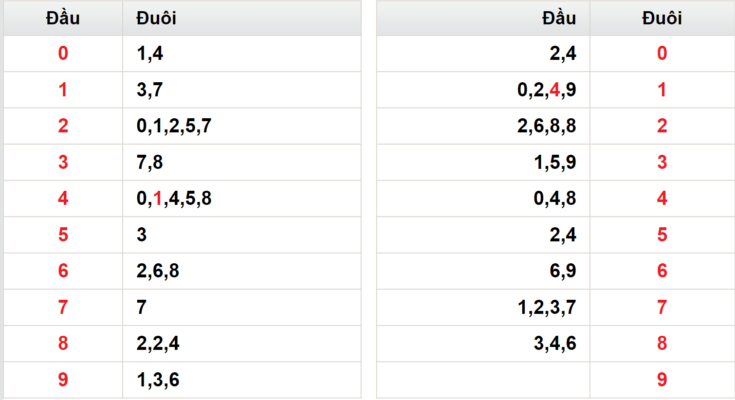This screenshot has width=735, height=400.
Task: Click the cell showing 2,6,8
Action: point(242,271)
